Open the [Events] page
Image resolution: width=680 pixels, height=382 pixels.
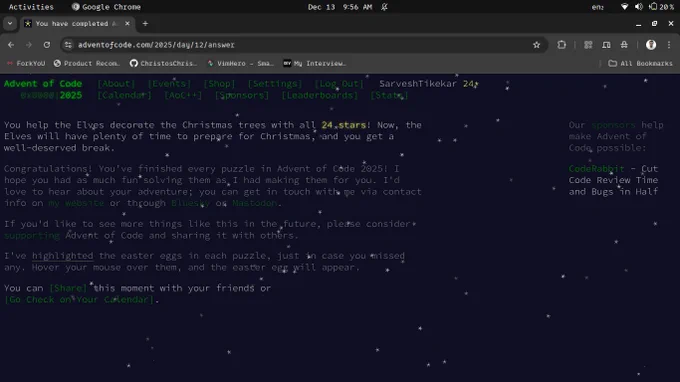tap(169, 83)
